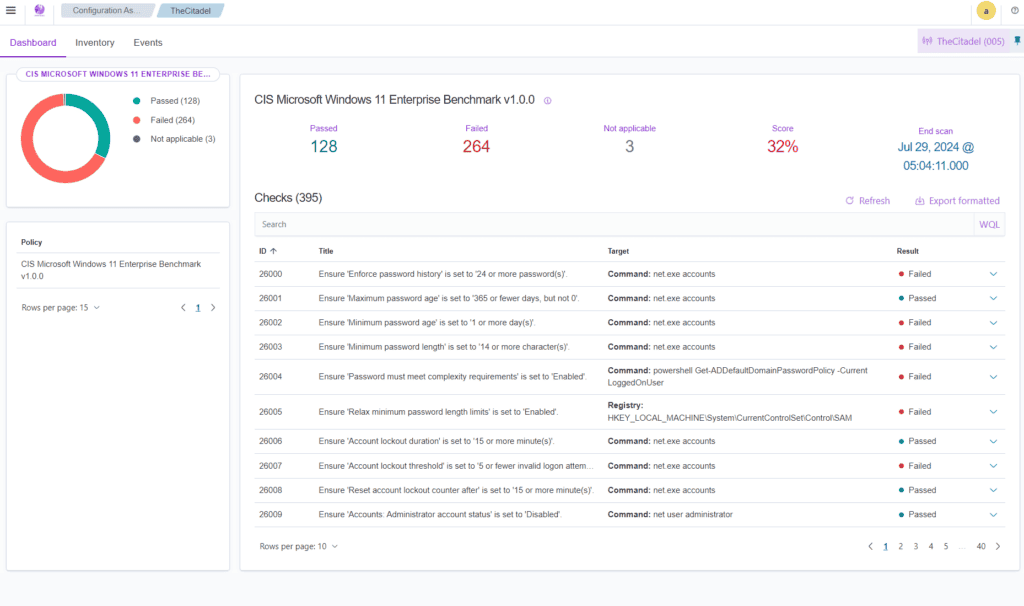The width and height of the screenshot is (1024, 606).
Task: Switch to the Inventory tab
Action: click(x=94, y=42)
